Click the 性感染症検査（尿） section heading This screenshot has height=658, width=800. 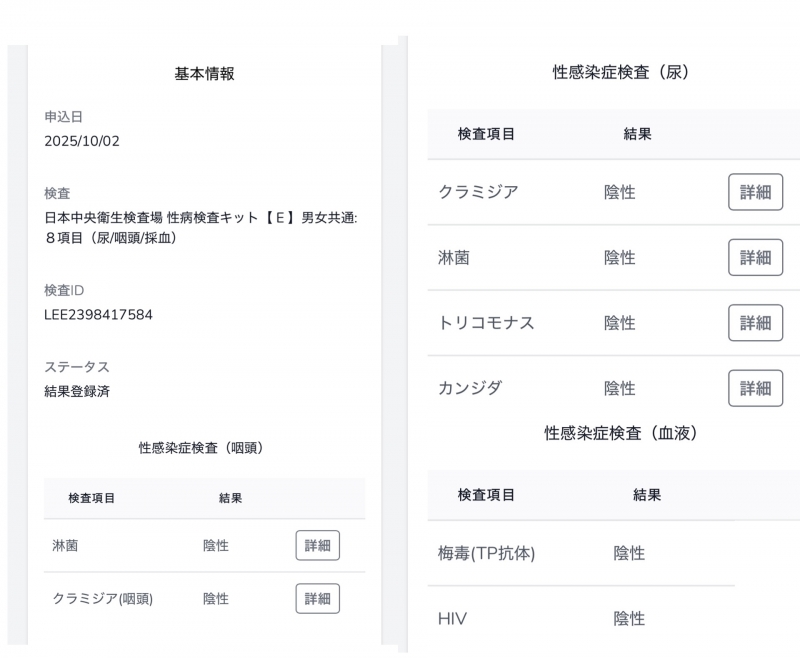point(621,72)
